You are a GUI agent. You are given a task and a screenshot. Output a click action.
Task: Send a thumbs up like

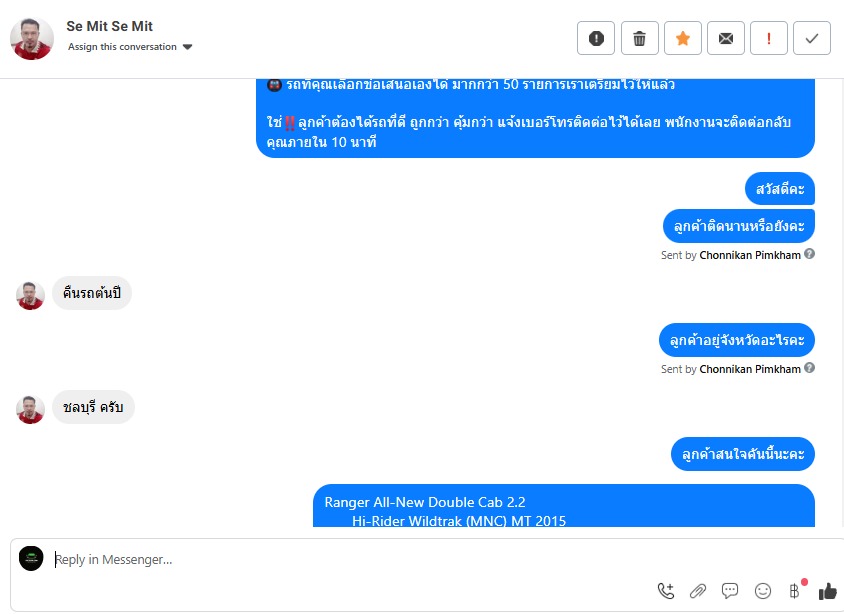(828, 591)
